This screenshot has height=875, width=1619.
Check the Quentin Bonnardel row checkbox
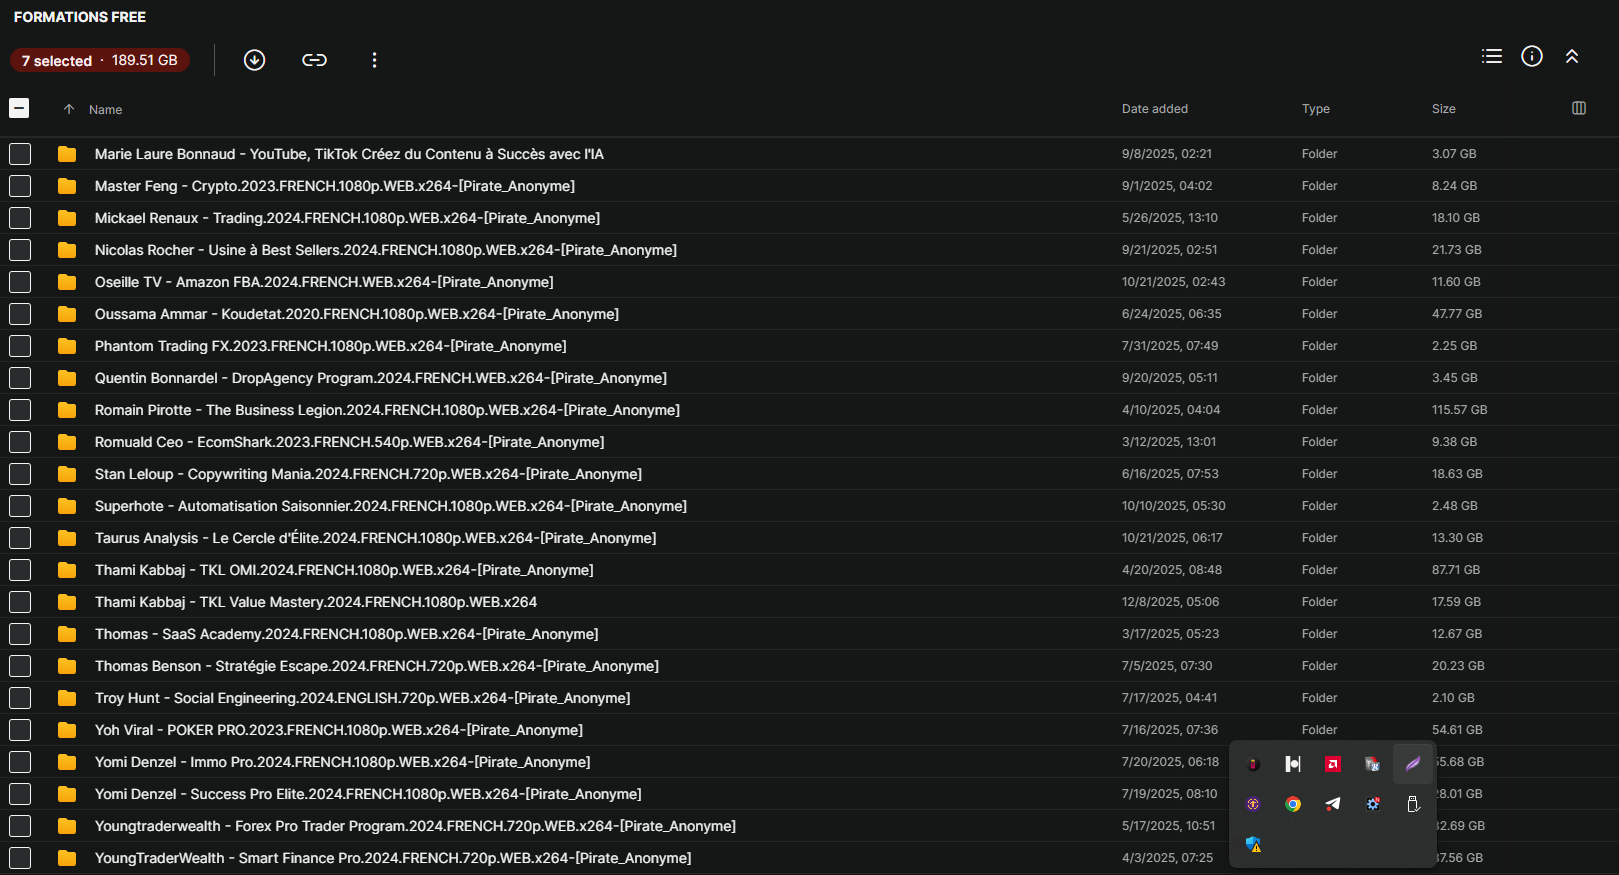pos(20,378)
